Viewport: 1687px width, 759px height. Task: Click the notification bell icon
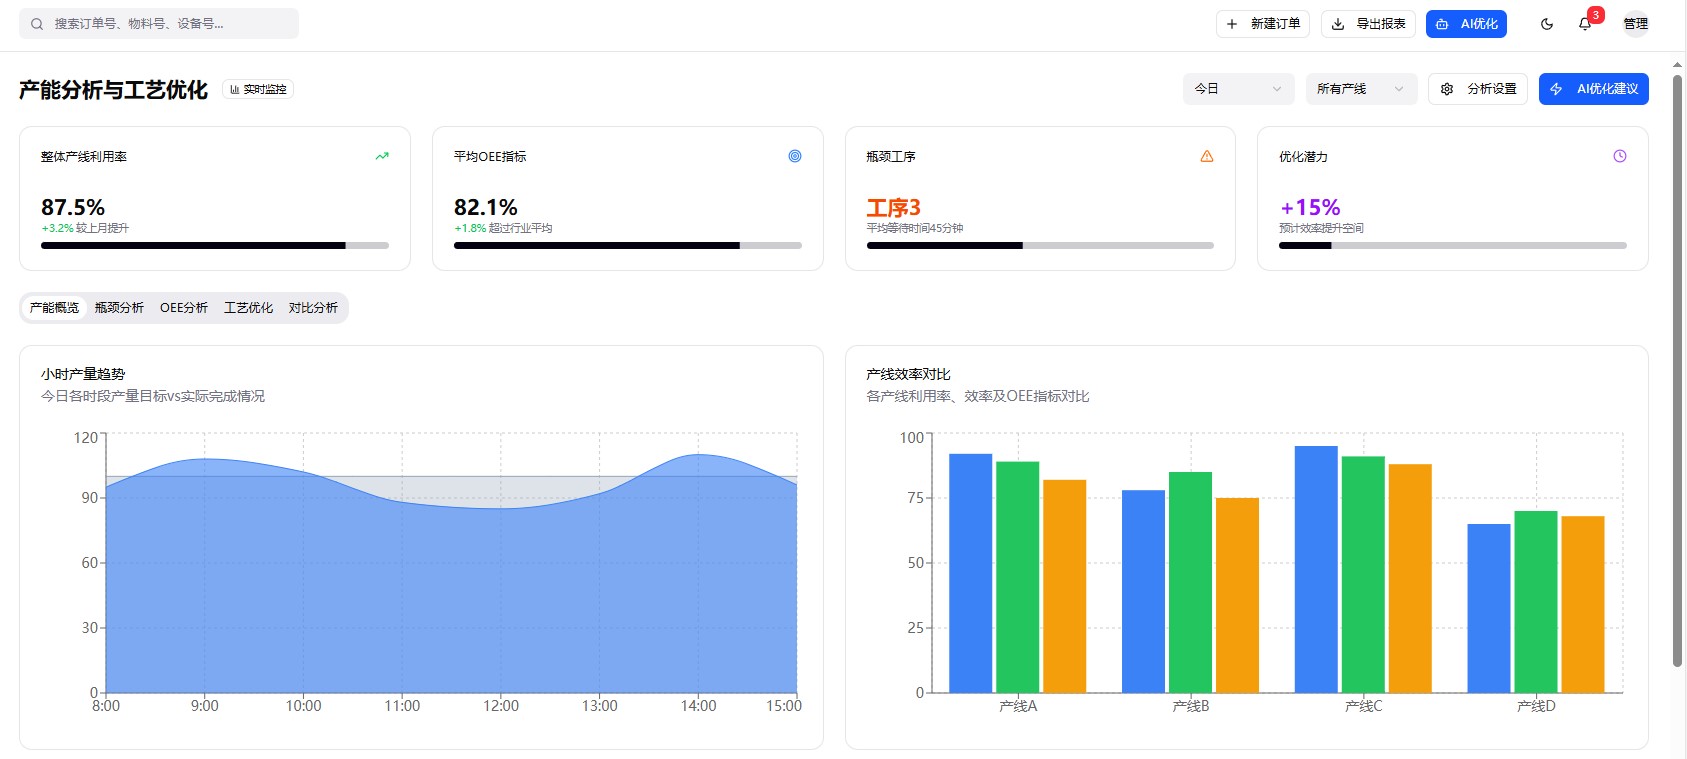pos(1585,24)
